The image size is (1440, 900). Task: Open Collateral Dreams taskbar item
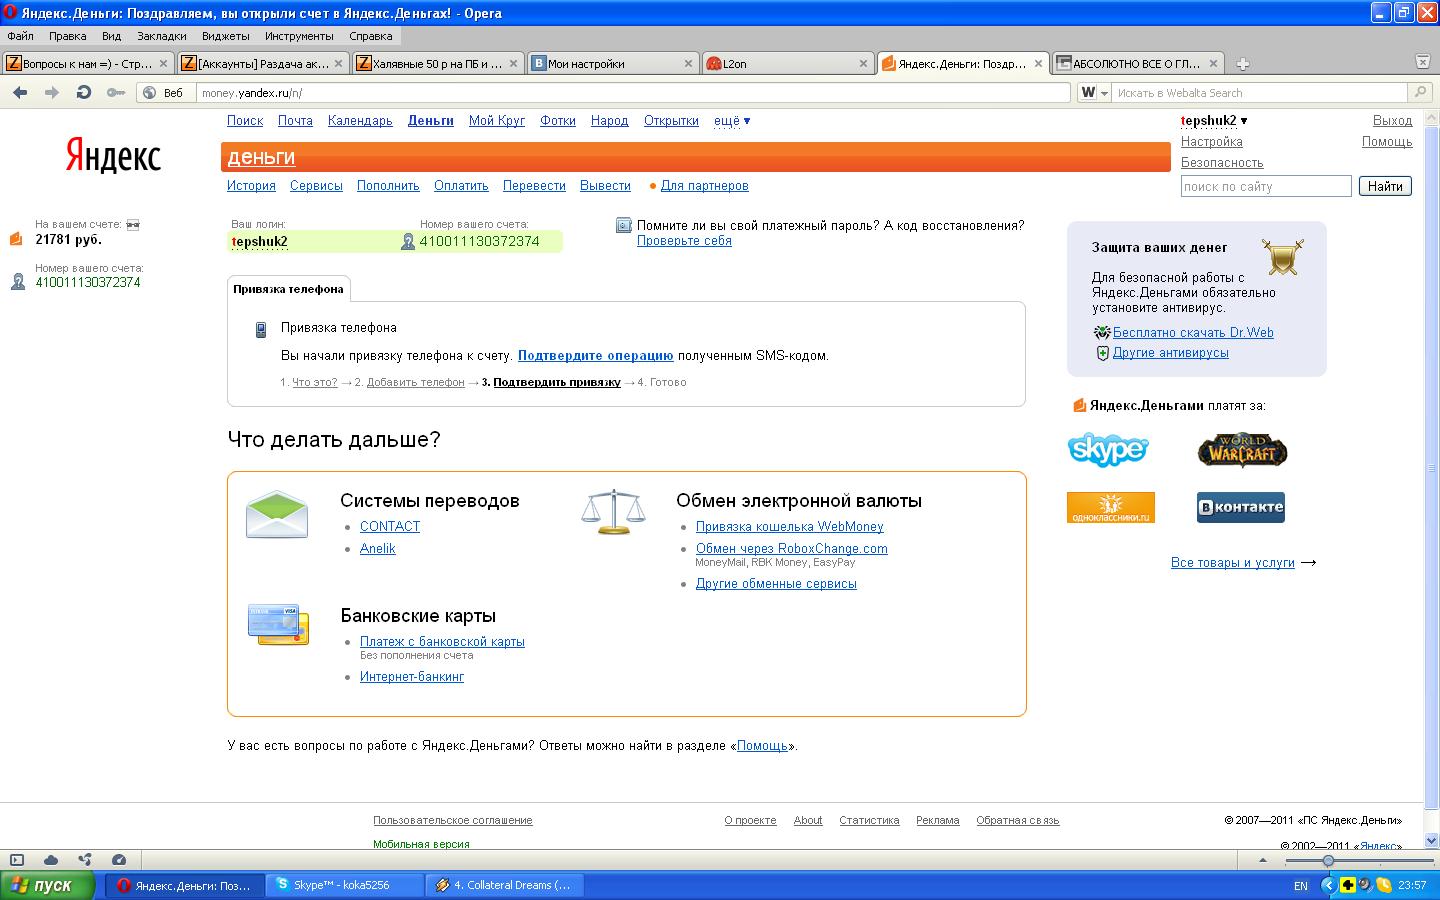pos(505,885)
